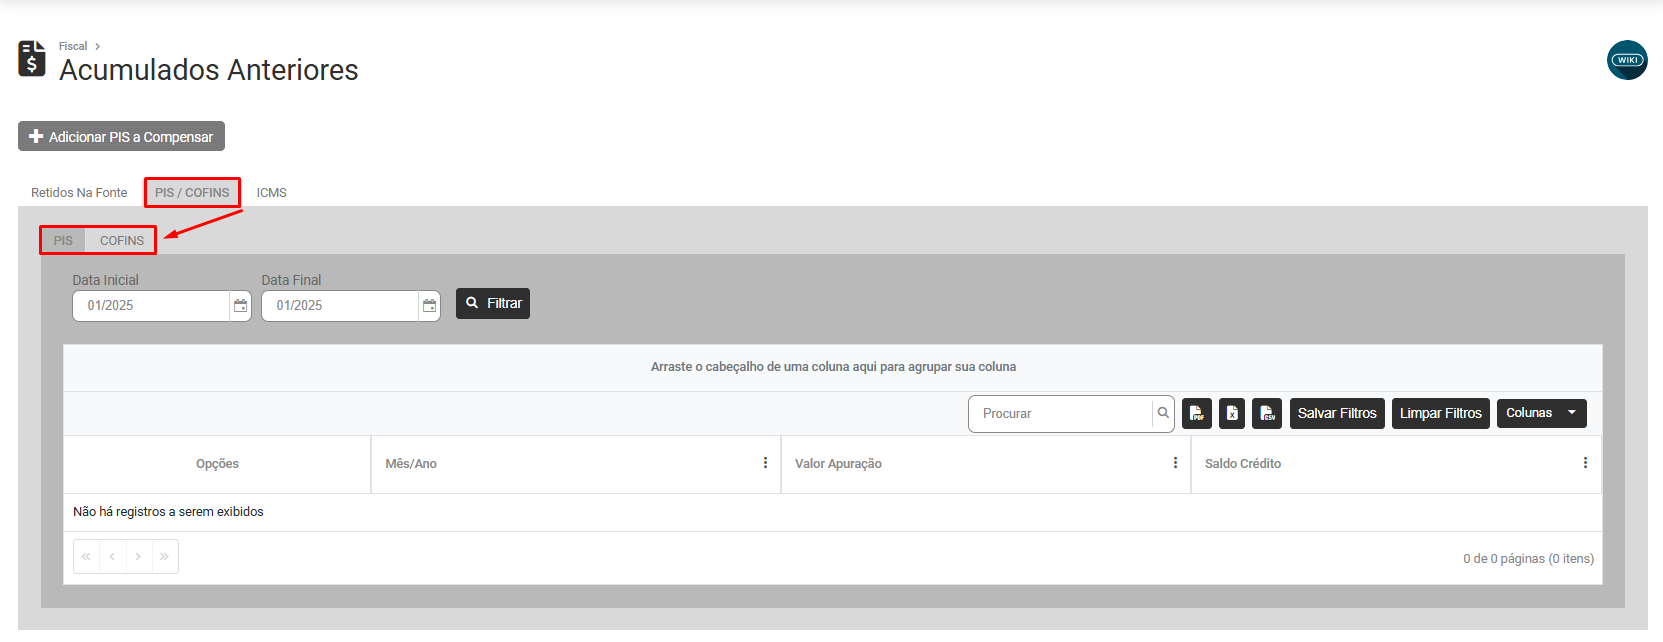Open the WIKI help icon
Viewport: 1663px width, 642px height.
1627,60
